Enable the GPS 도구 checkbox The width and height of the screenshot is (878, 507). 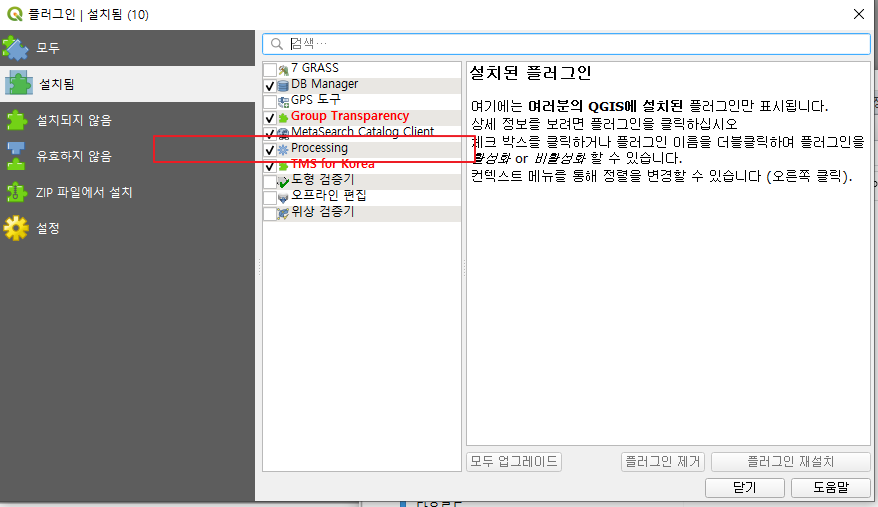tap(270, 101)
